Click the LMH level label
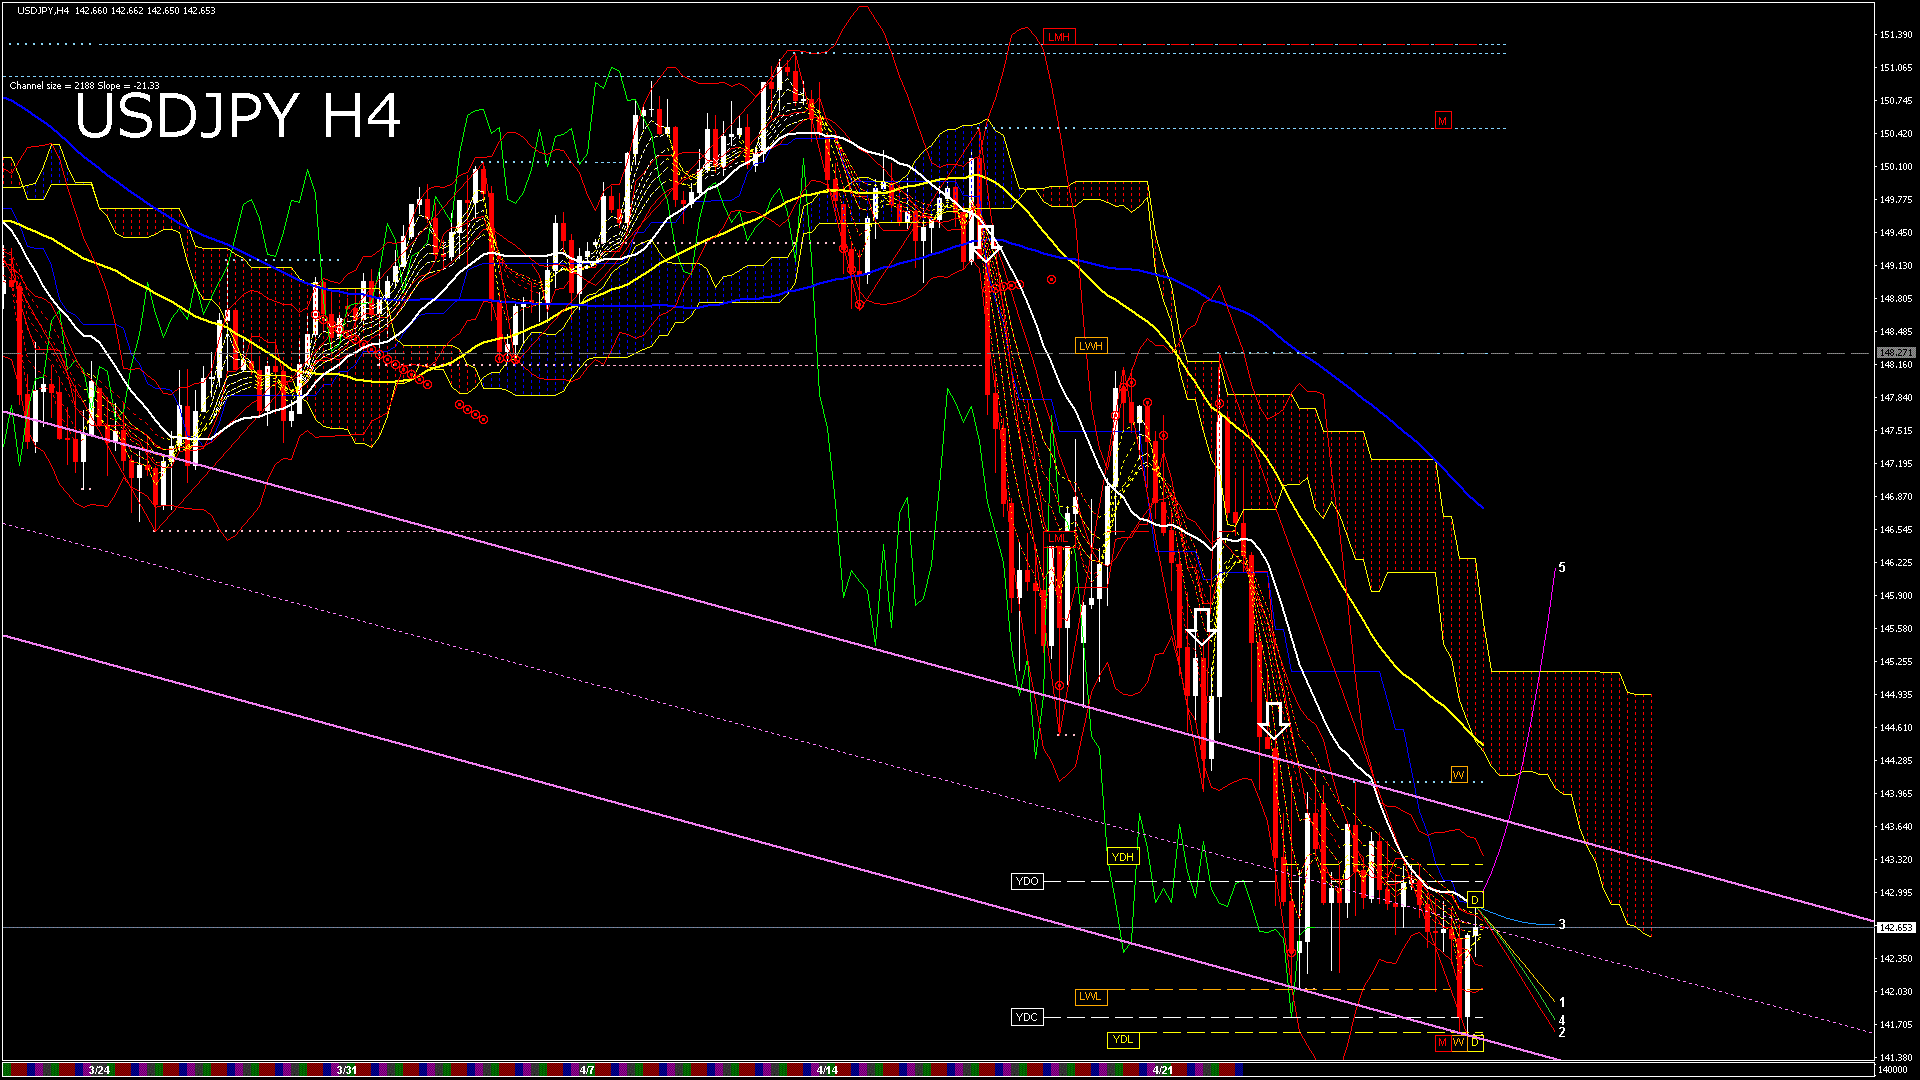 coord(1059,37)
